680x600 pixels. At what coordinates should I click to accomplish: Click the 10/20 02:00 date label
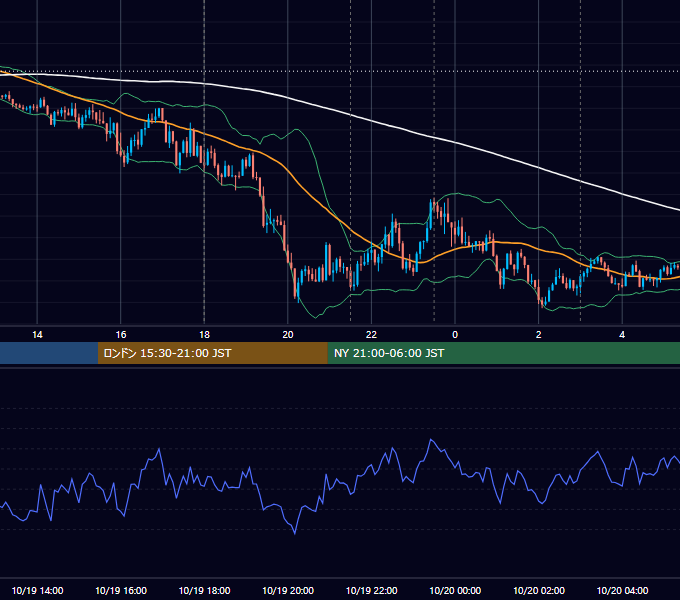tap(539, 590)
